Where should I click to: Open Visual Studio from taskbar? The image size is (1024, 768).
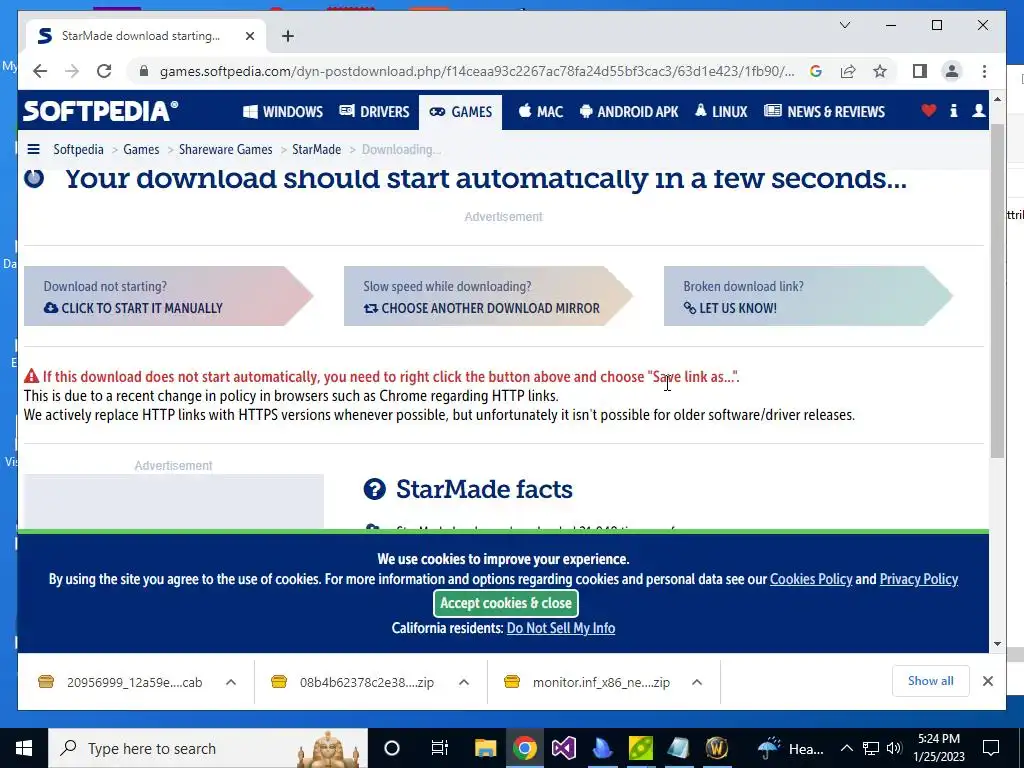[x=563, y=748]
